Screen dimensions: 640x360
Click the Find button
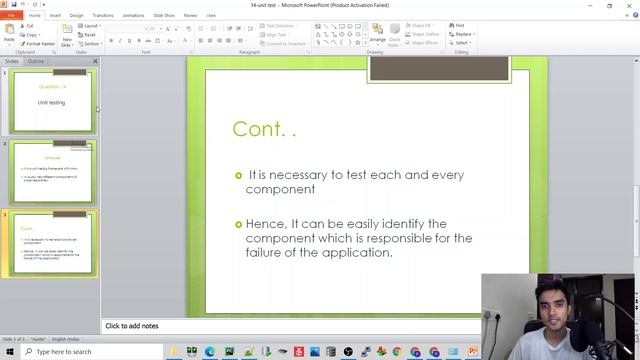click(x=457, y=25)
